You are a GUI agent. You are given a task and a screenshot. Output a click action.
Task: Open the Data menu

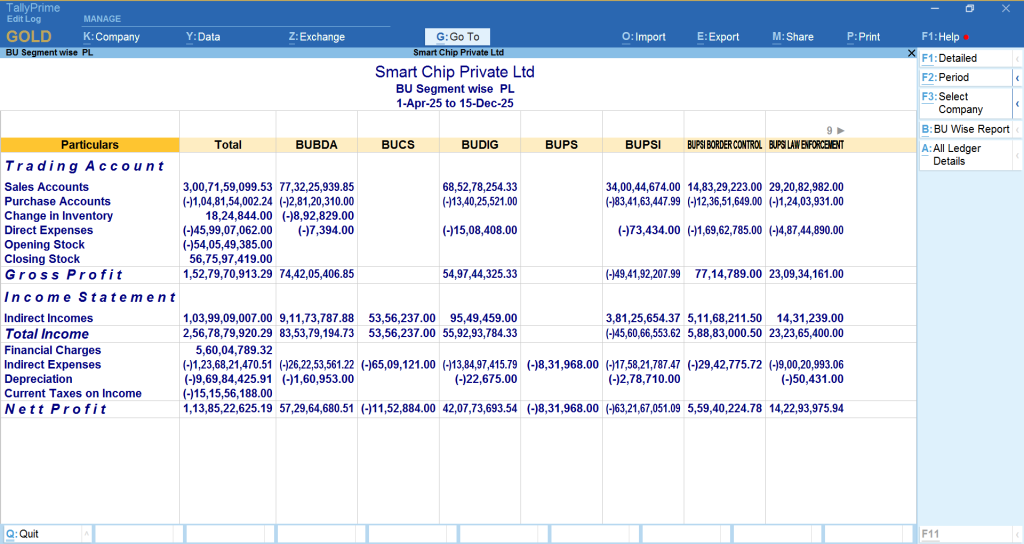click(x=203, y=37)
